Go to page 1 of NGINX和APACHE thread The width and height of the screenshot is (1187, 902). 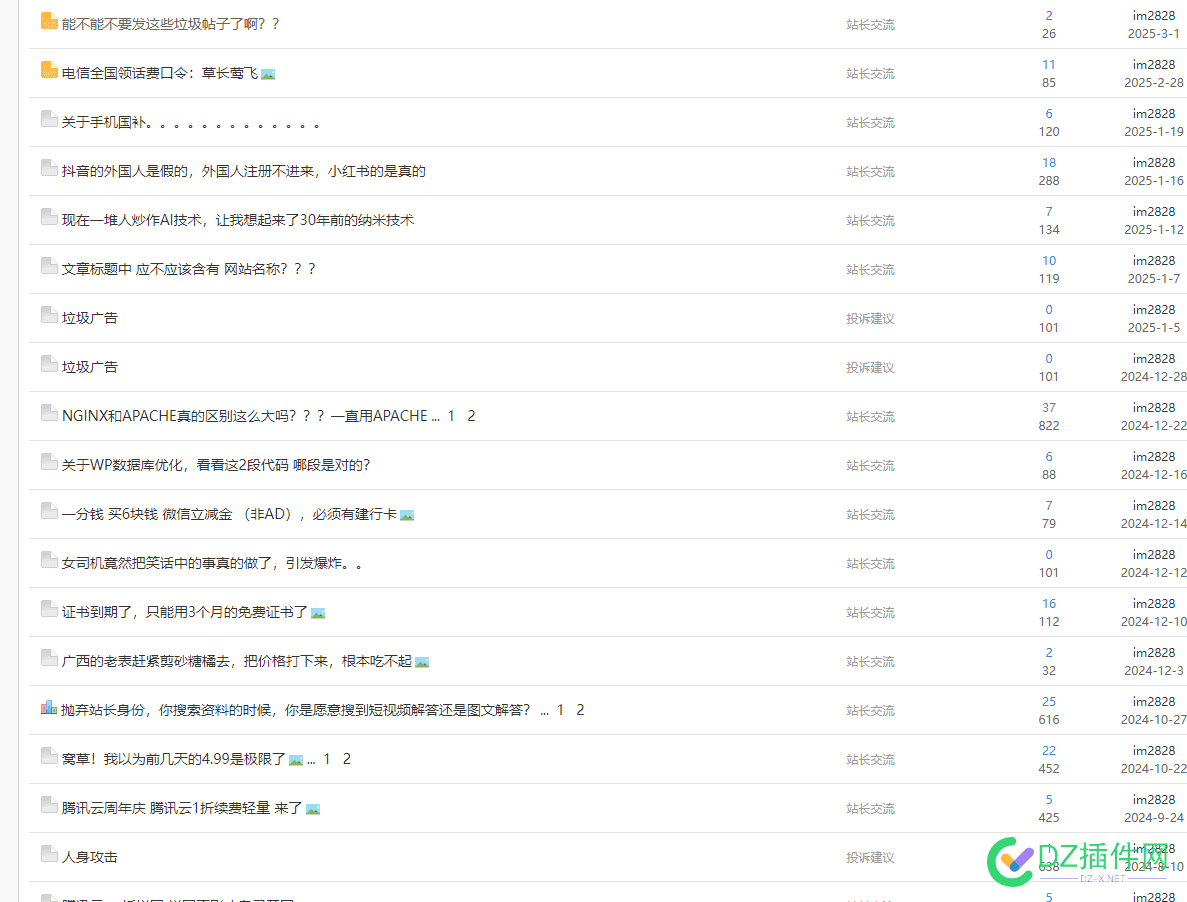[451, 416]
